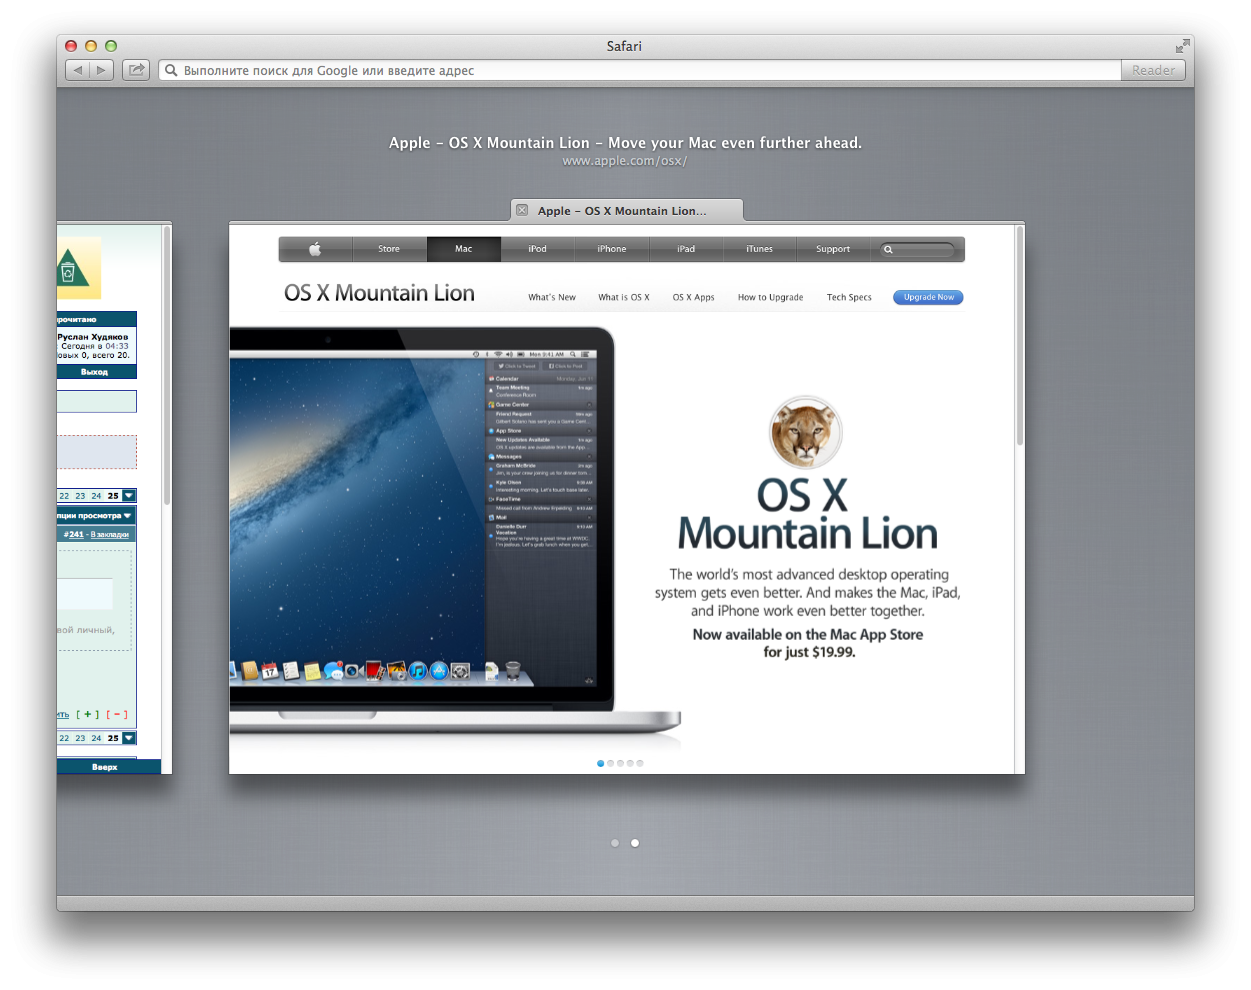Click the blue Upgrade Now button
Image resolution: width=1251 pixels, height=990 pixels.
pyautogui.click(x=928, y=297)
